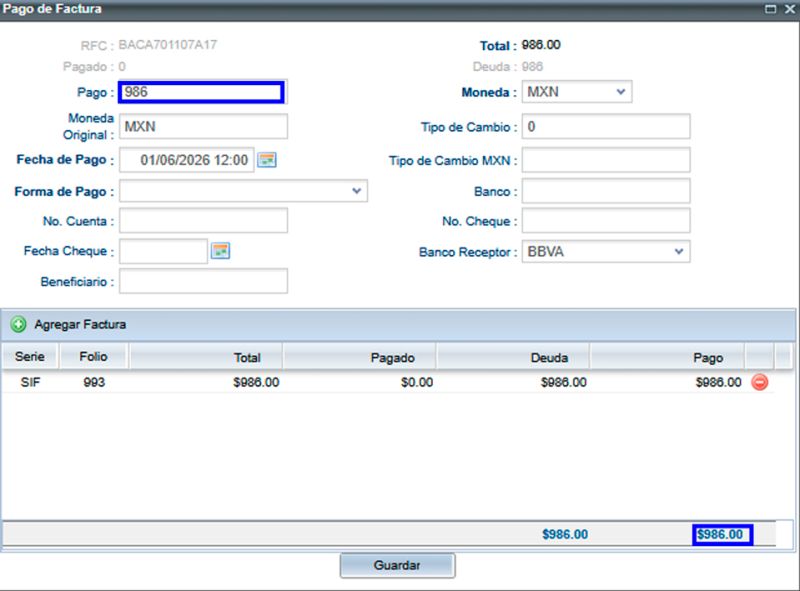The width and height of the screenshot is (800, 591).
Task: Click the RFC value BACA701107A17
Action: click(x=168, y=45)
